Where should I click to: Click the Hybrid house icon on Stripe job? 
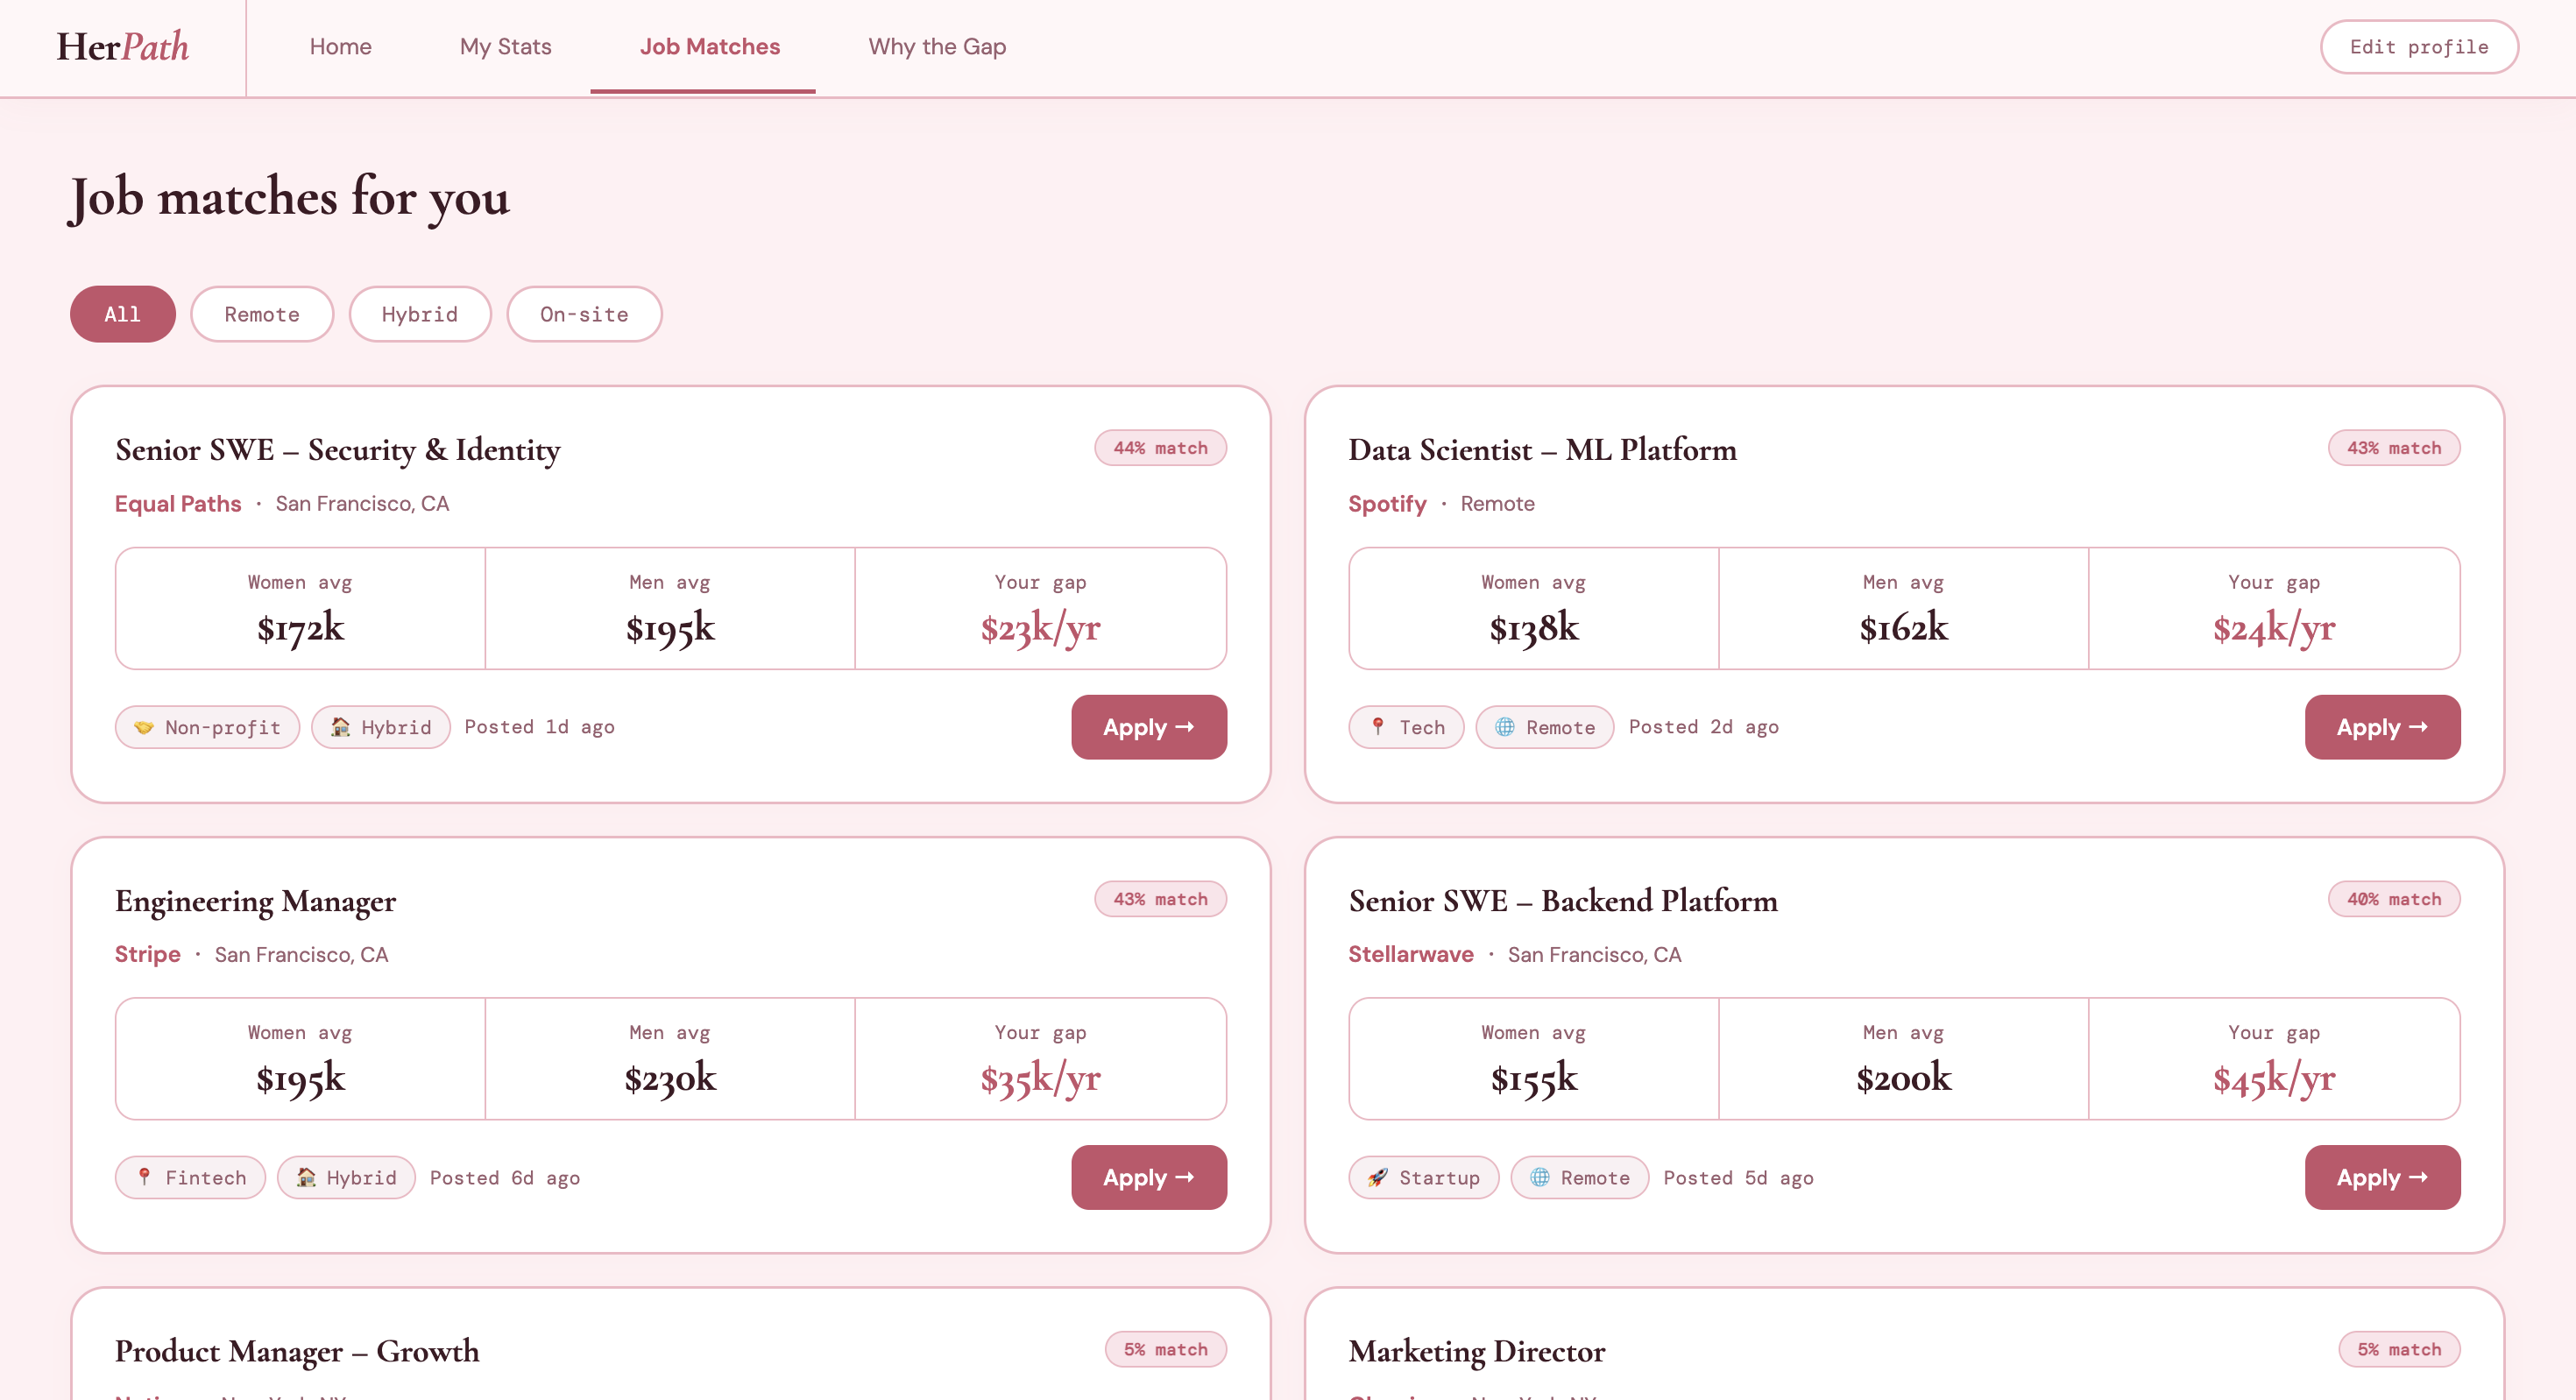pyautogui.click(x=306, y=1177)
